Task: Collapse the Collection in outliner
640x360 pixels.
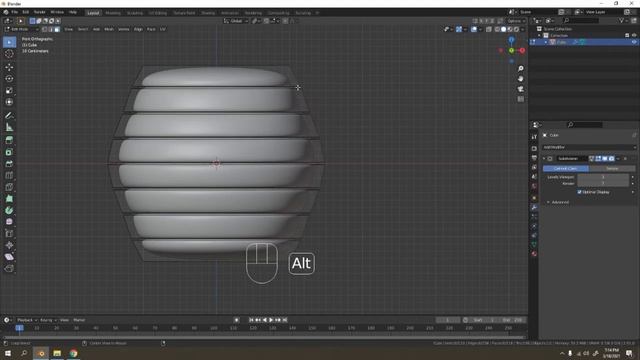Action: coord(539,36)
